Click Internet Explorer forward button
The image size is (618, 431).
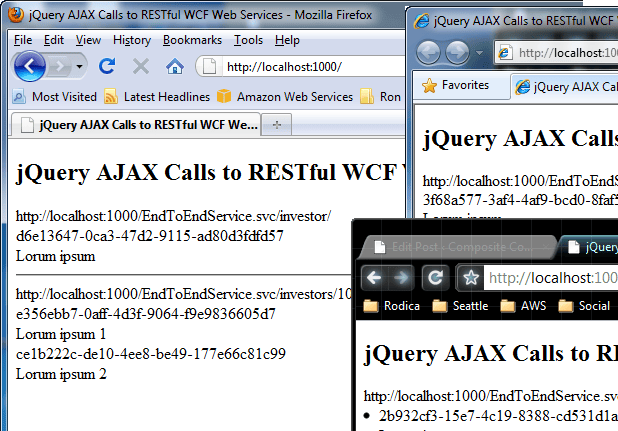(458, 52)
